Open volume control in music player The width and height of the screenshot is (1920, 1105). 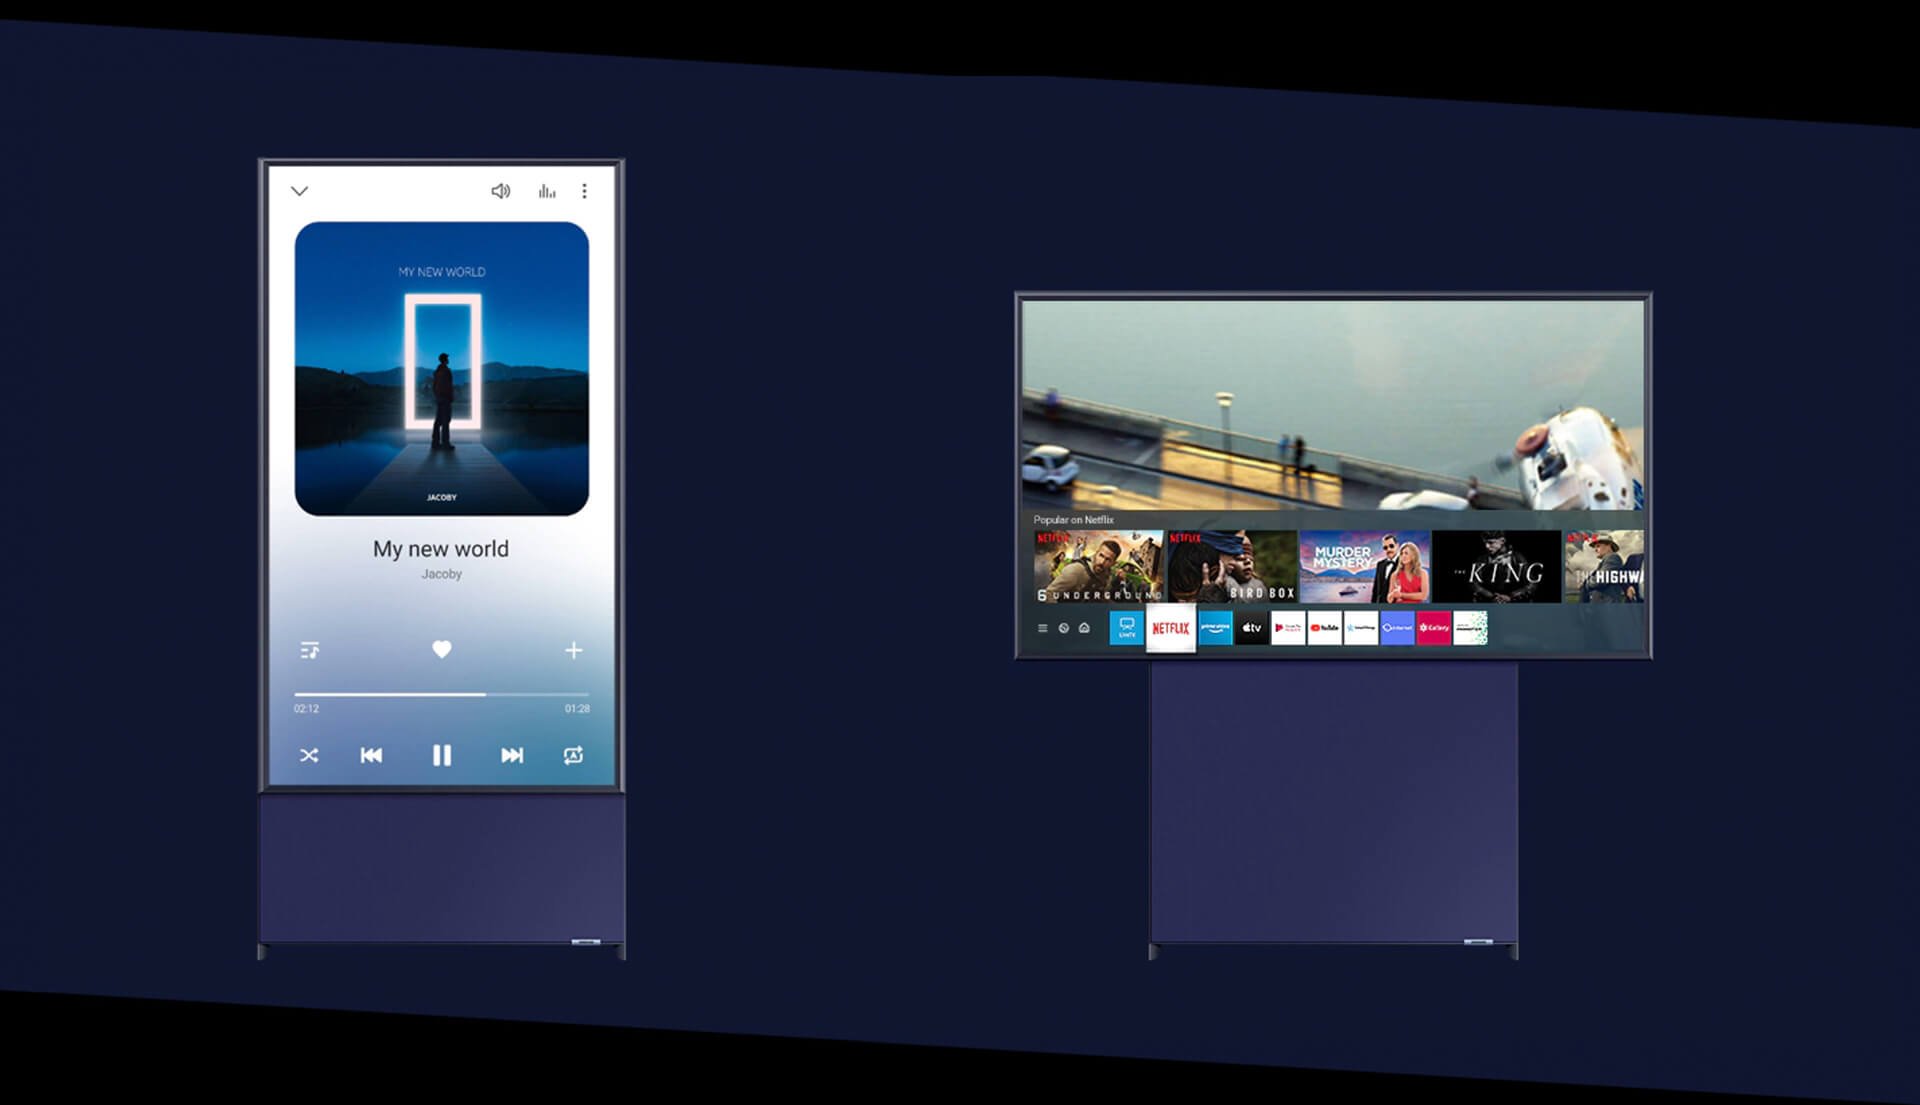click(x=501, y=191)
